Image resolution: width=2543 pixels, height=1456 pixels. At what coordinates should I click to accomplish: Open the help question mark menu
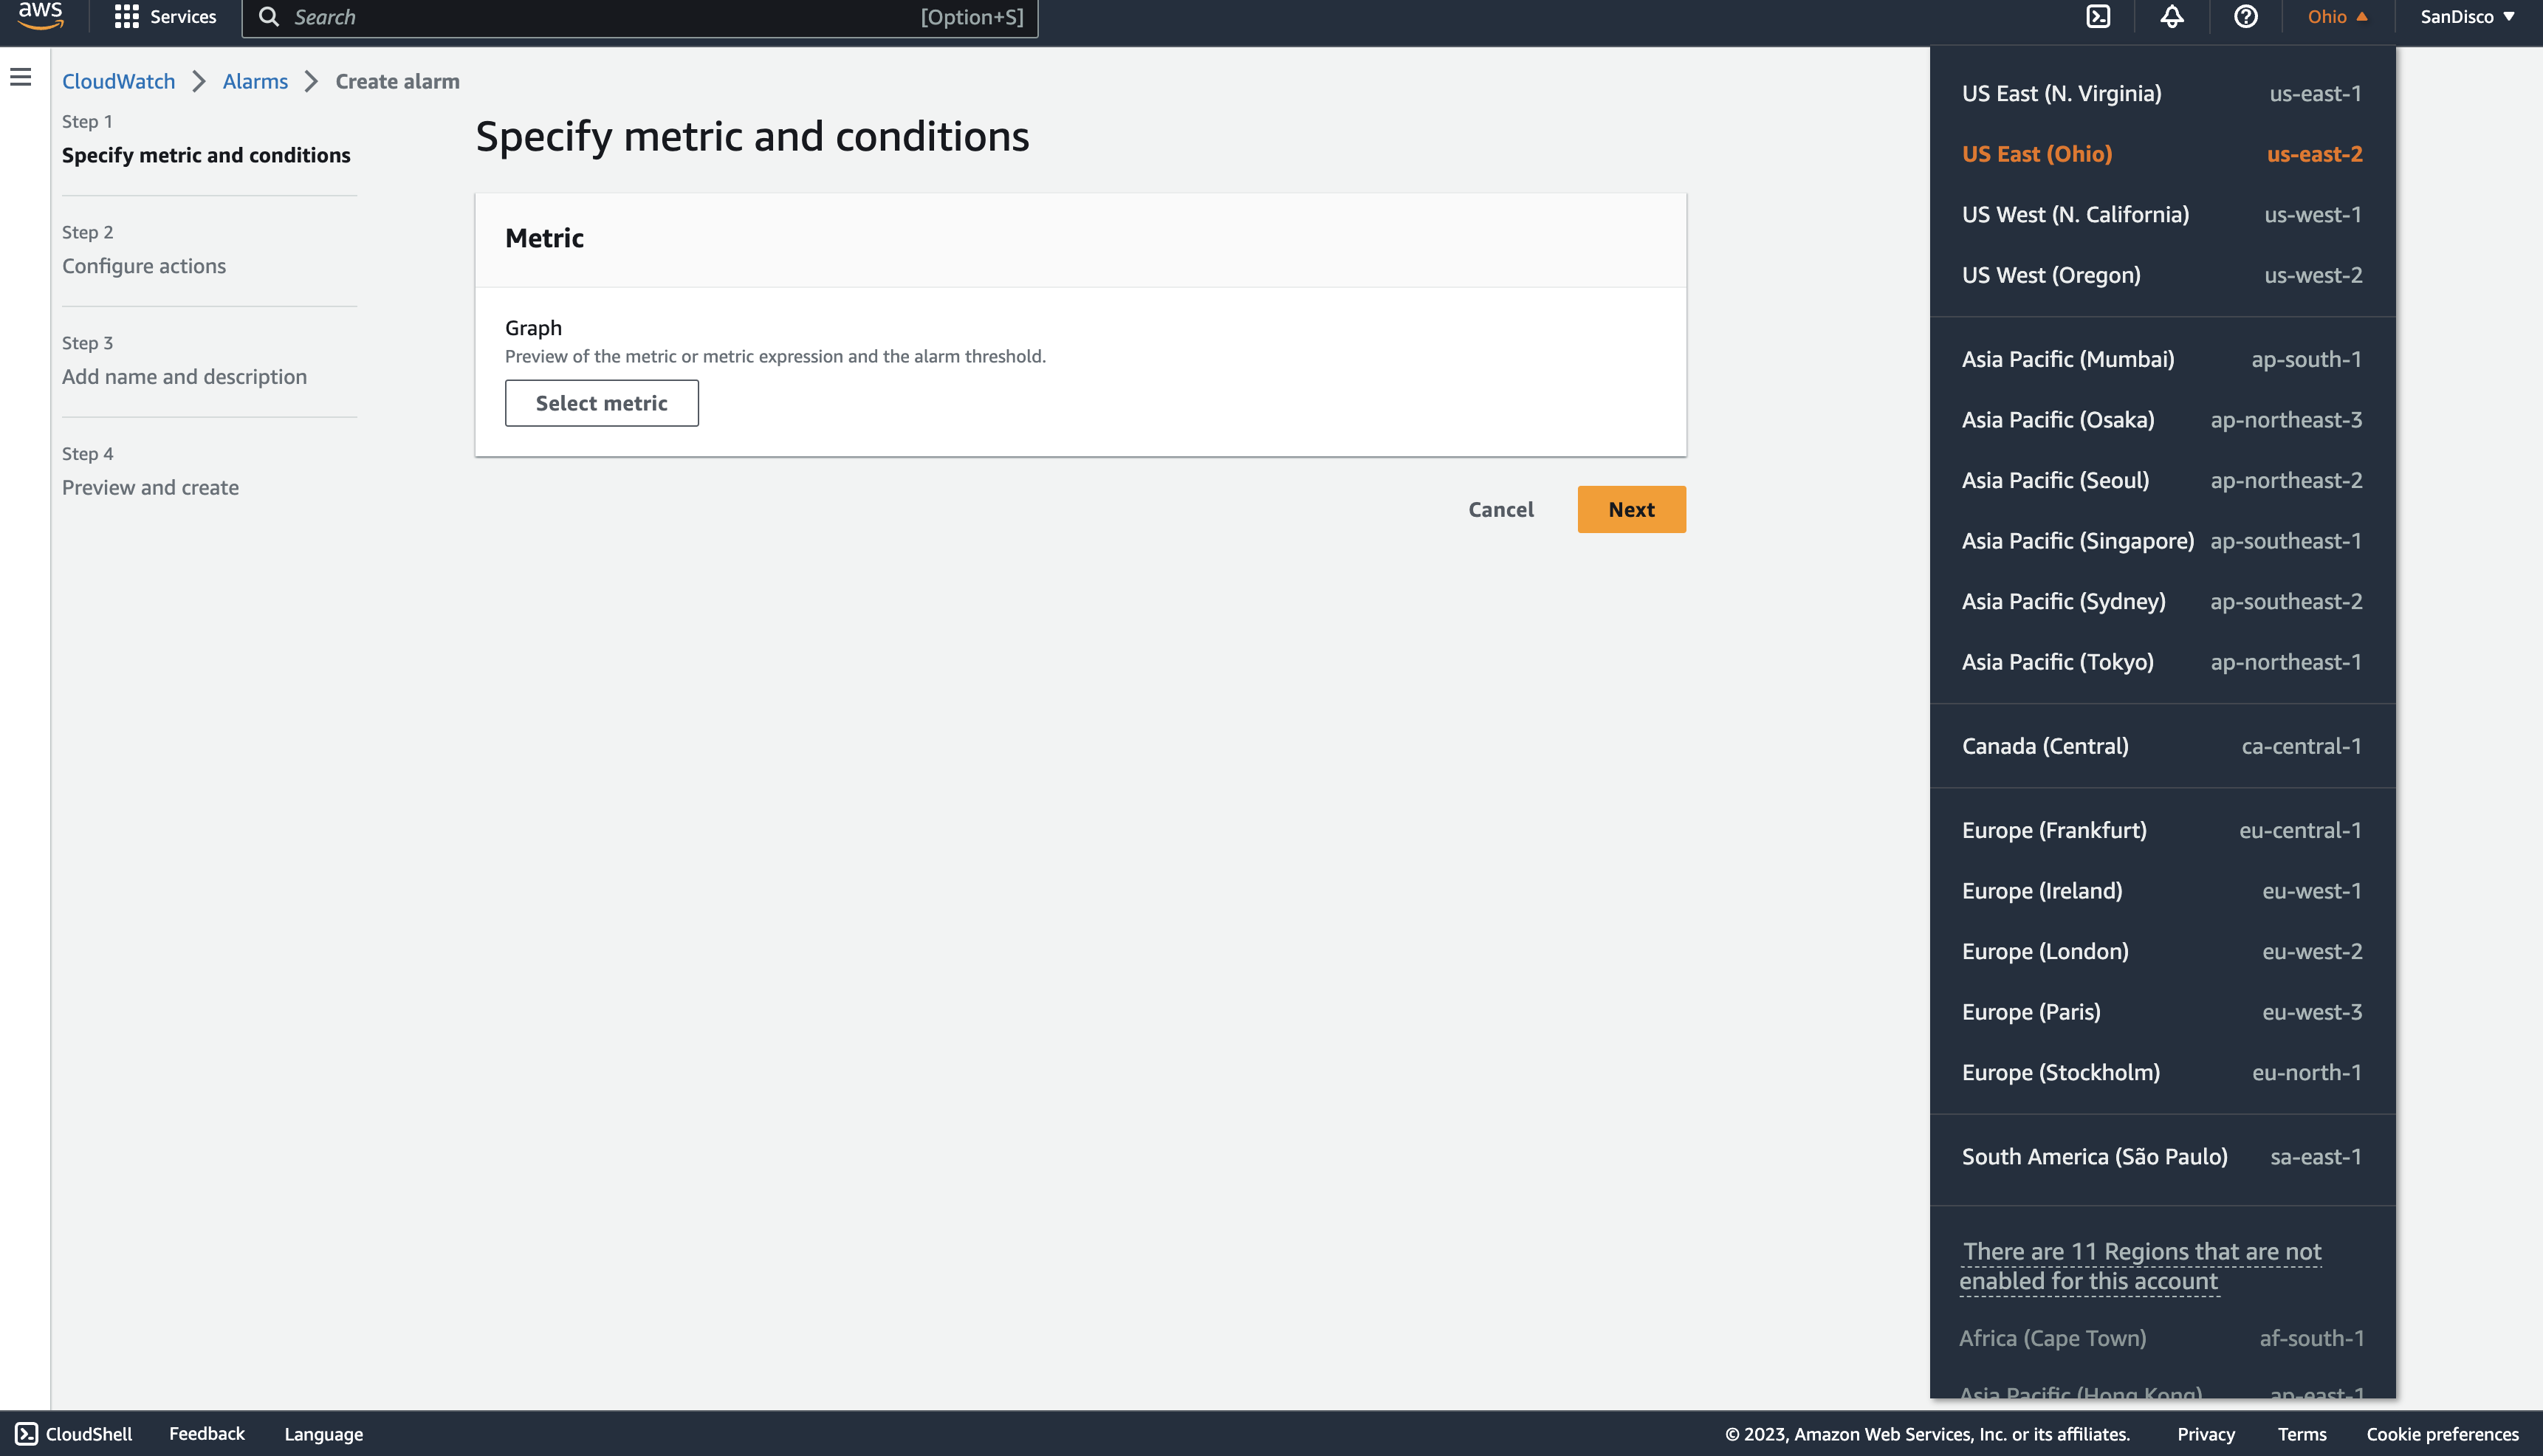pyautogui.click(x=2245, y=17)
